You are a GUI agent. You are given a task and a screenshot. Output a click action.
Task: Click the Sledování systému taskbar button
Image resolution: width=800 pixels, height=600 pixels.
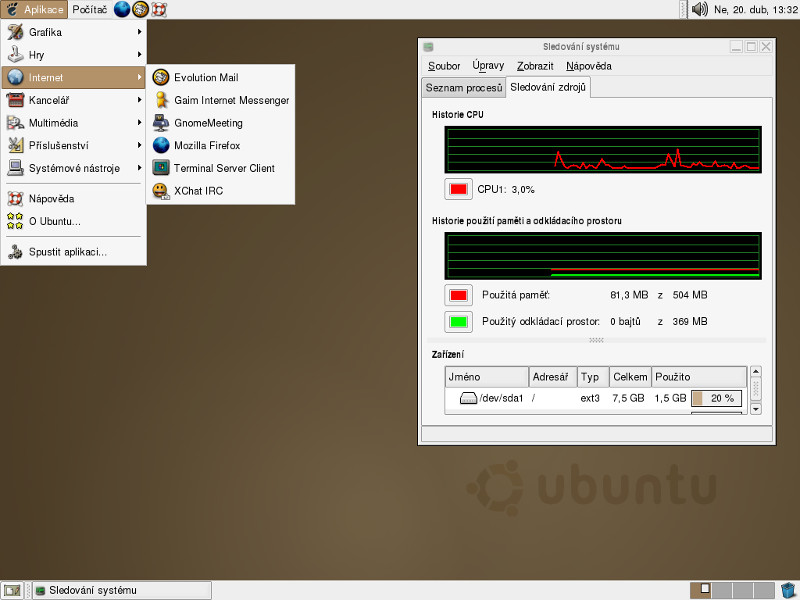pos(122,590)
